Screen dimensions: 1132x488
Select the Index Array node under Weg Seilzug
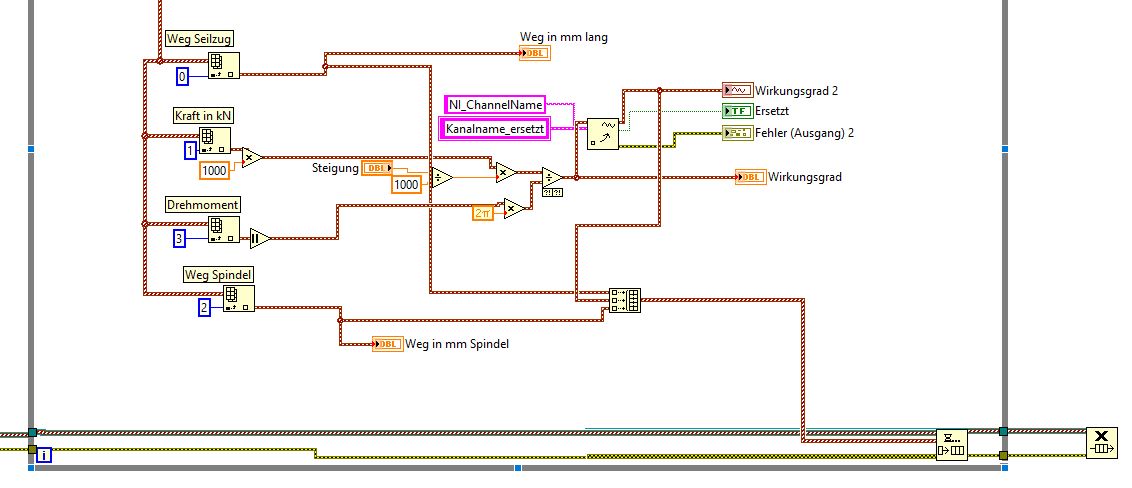coord(224,65)
